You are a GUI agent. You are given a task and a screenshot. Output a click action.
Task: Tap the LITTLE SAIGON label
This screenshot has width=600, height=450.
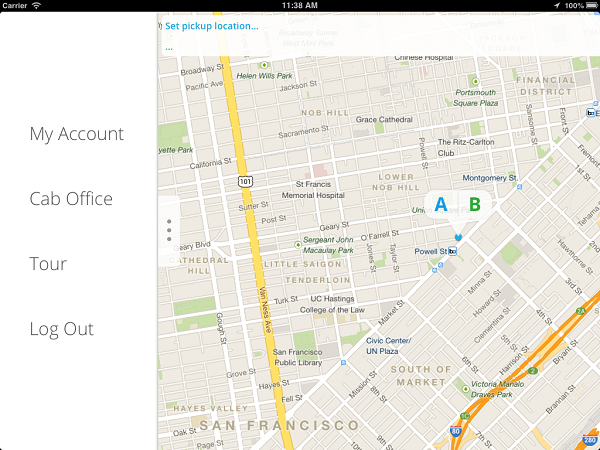point(303,264)
